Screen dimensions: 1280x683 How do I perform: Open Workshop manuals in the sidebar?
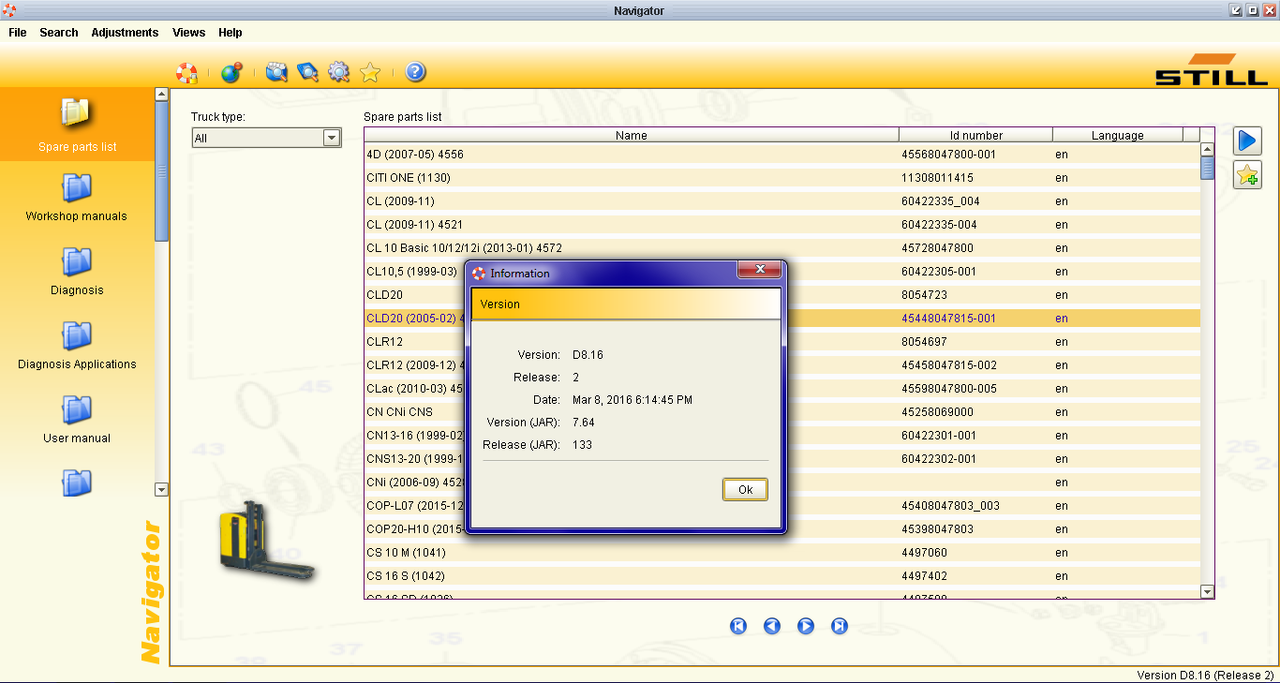coord(77,197)
